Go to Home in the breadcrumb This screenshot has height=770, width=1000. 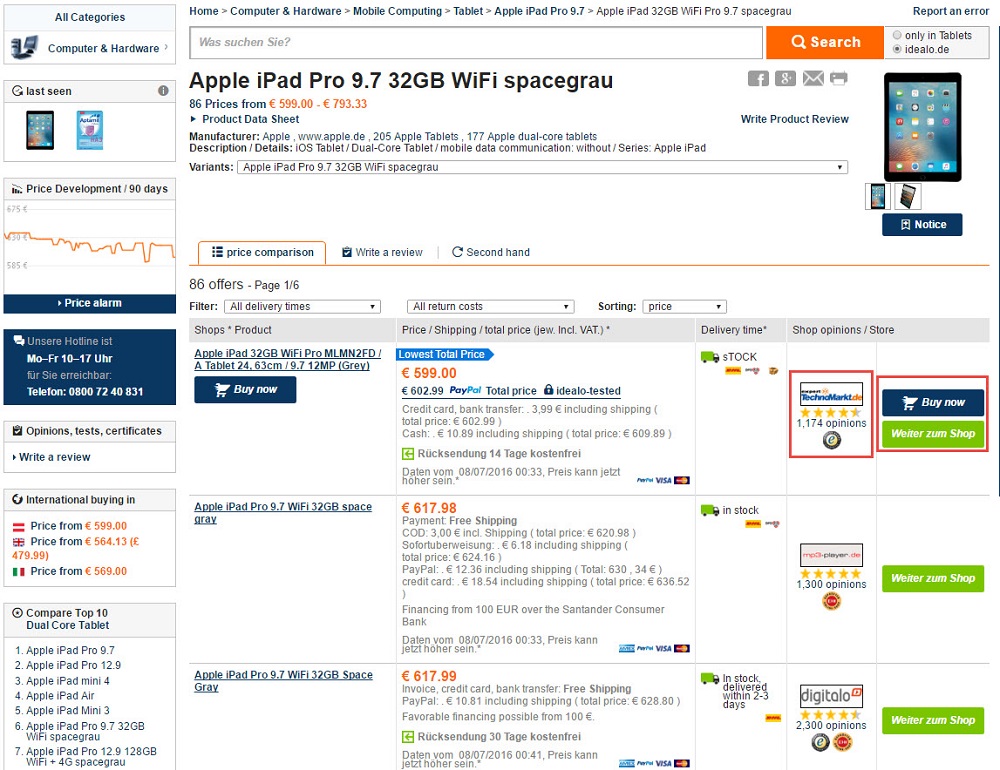tap(203, 11)
